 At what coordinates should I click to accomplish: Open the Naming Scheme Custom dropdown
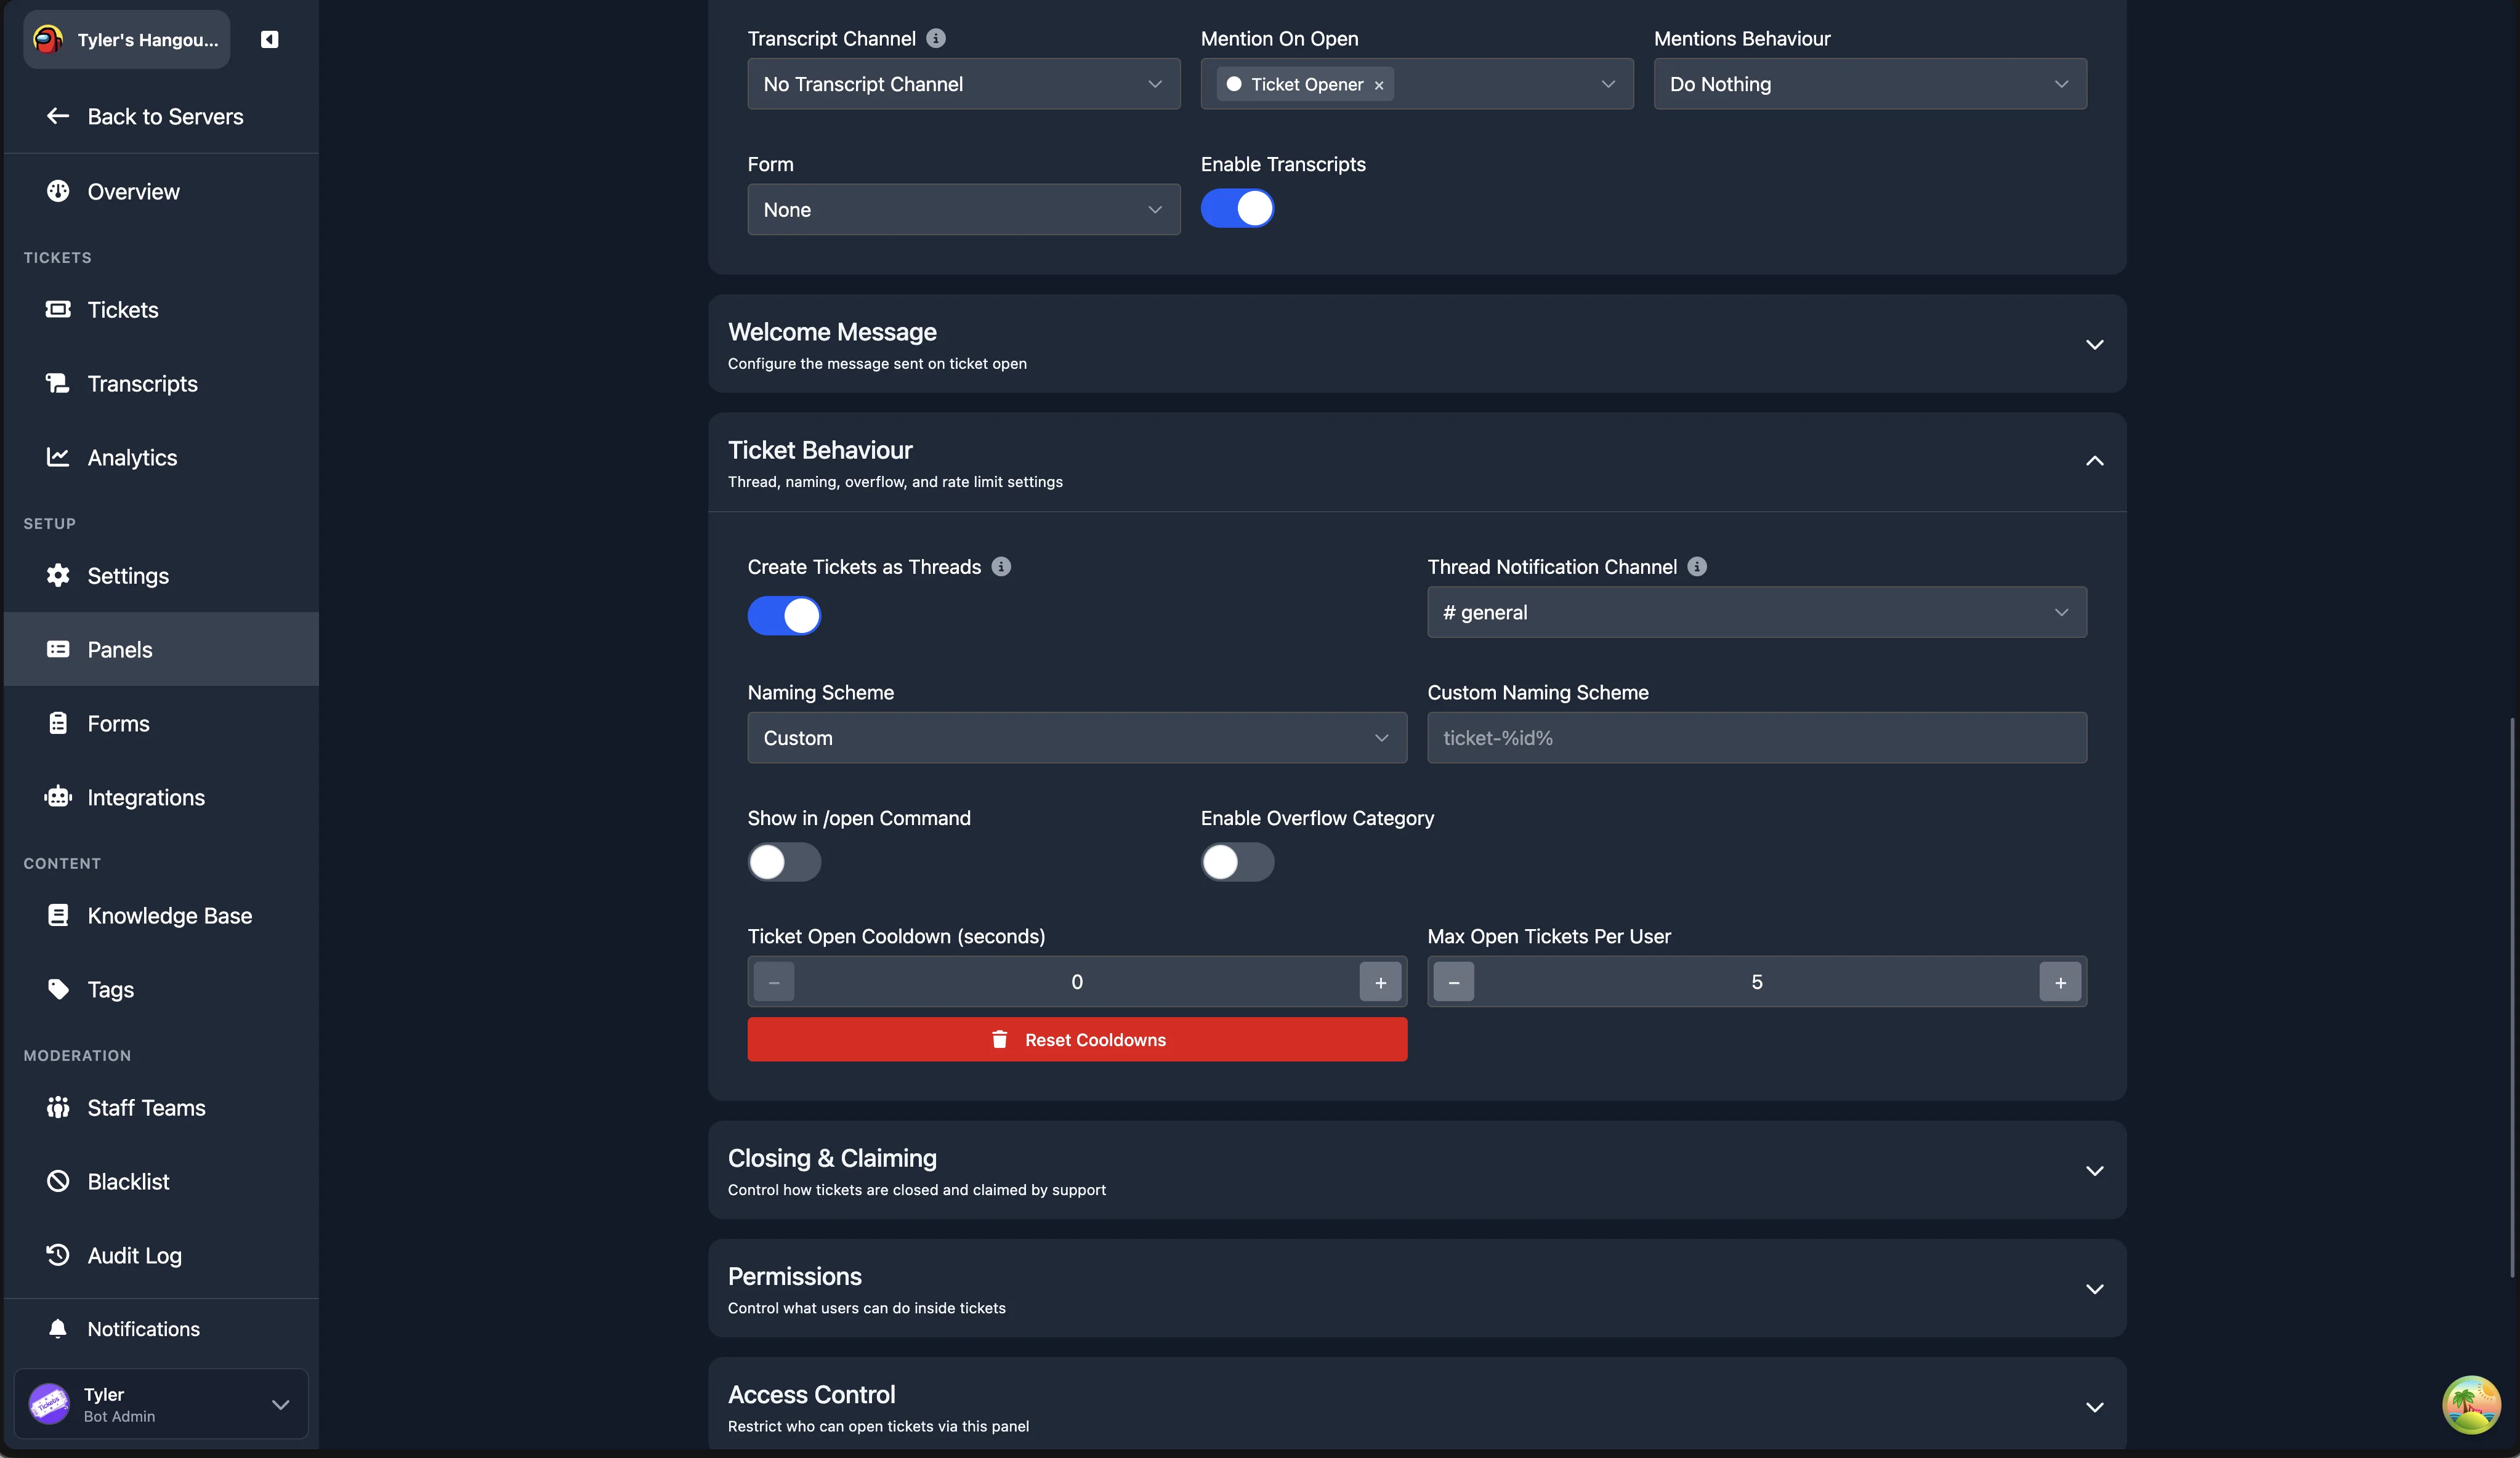coord(1077,738)
